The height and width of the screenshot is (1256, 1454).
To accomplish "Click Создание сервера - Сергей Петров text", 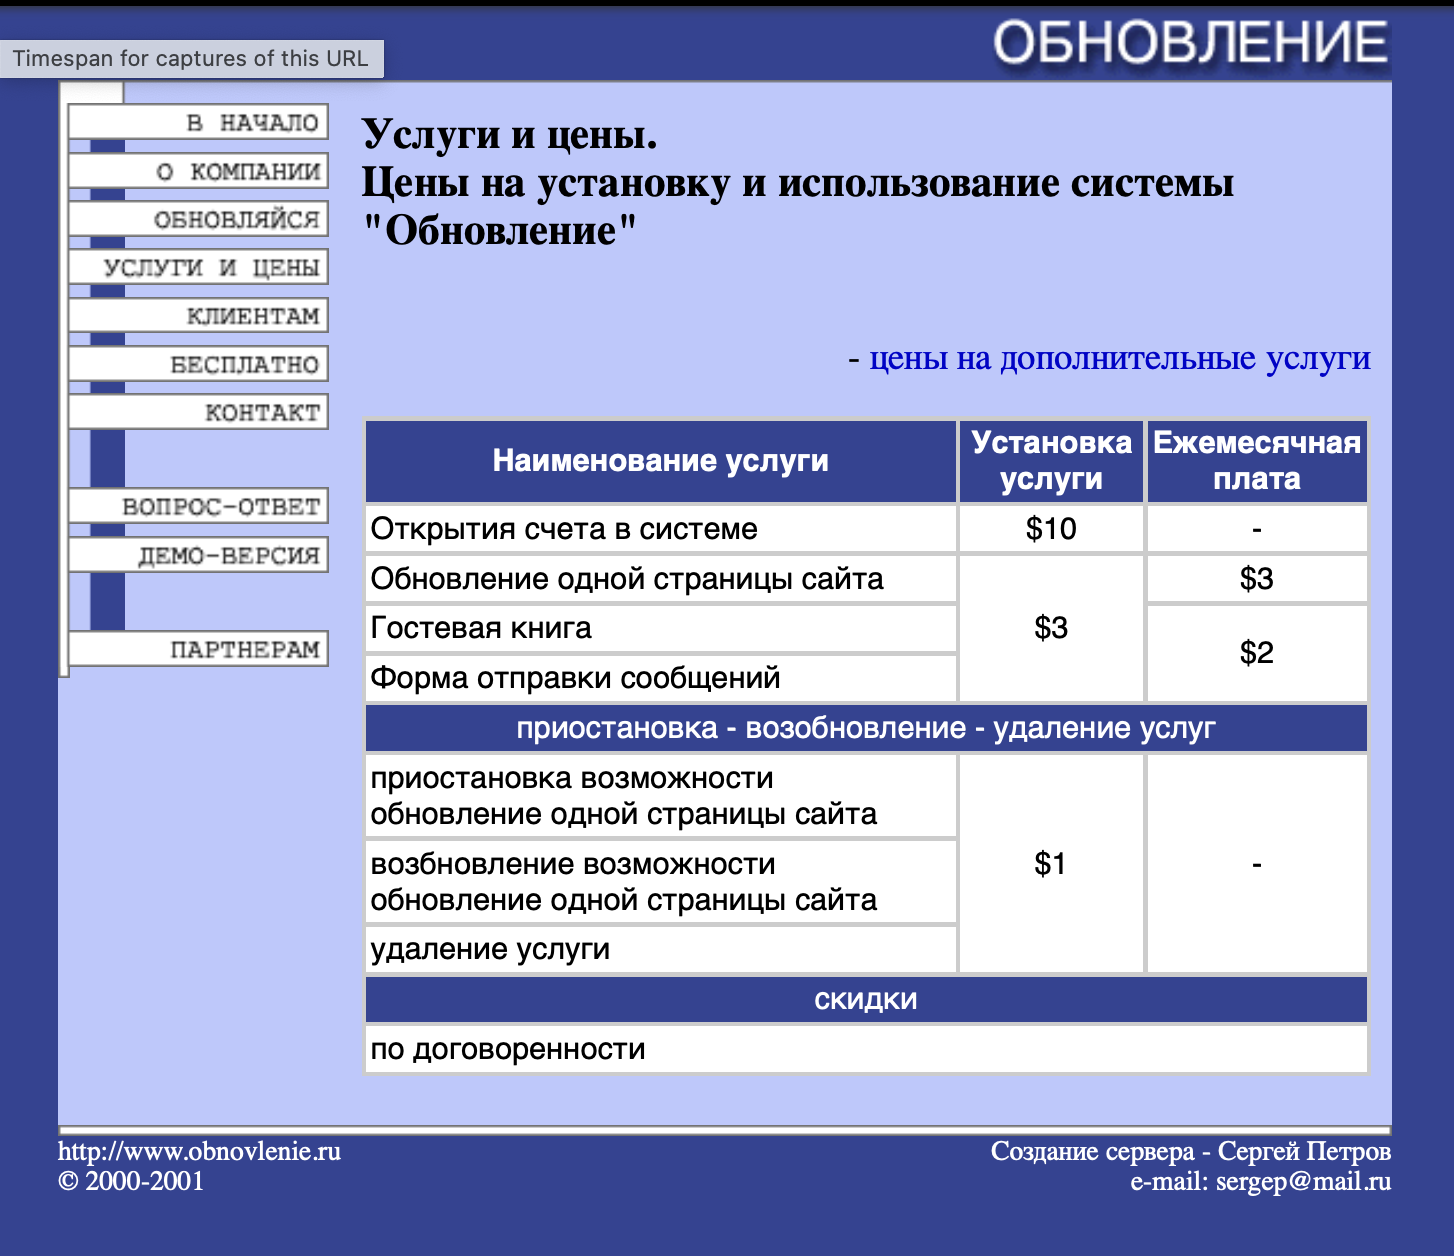I will [1191, 1151].
